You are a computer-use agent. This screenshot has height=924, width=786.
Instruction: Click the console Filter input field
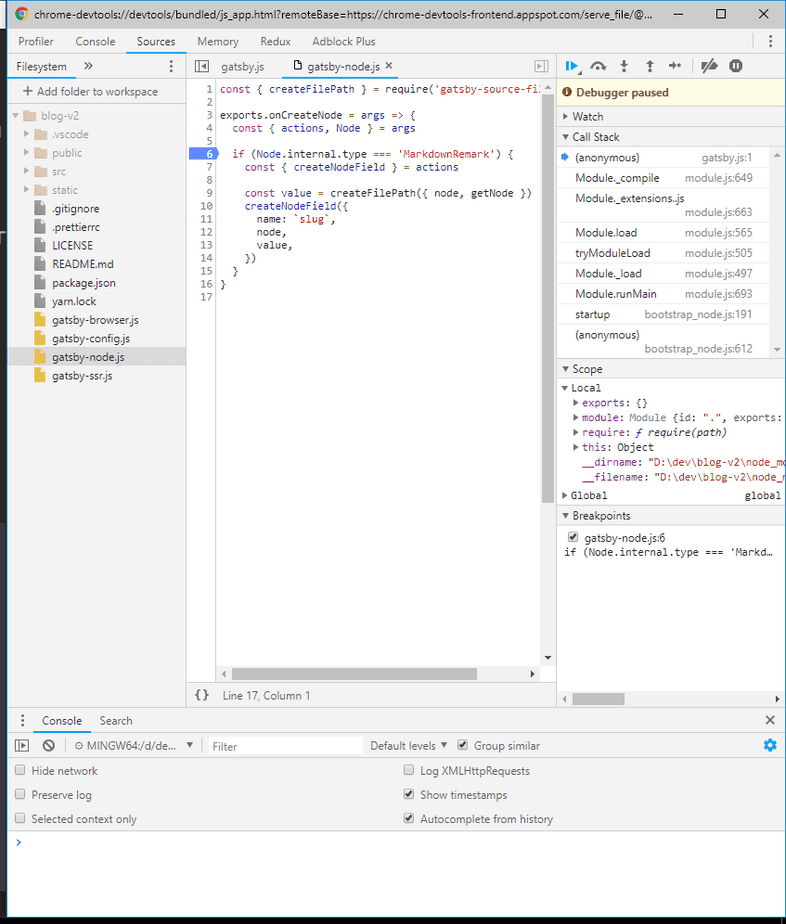(285, 746)
